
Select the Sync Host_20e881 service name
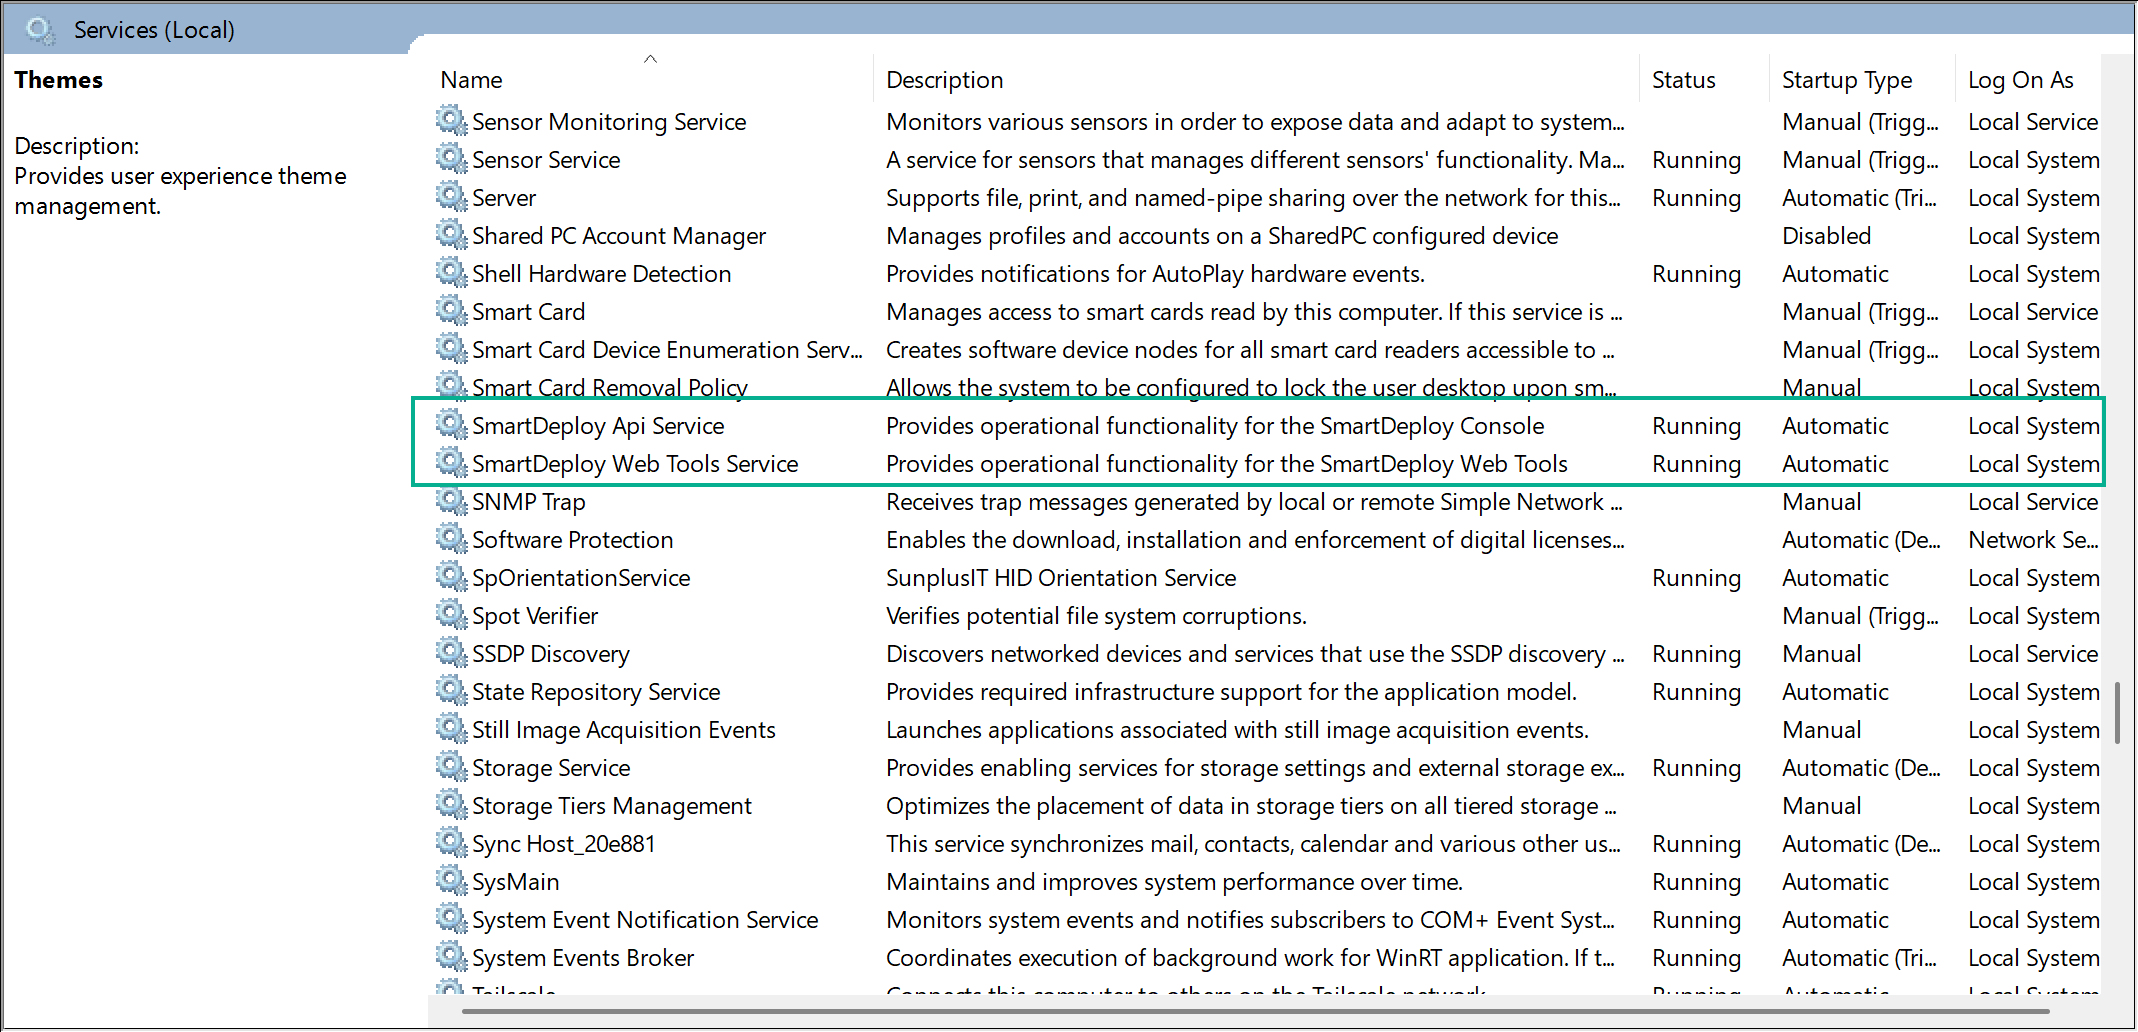pyautogui.click(x=563, y=844)
